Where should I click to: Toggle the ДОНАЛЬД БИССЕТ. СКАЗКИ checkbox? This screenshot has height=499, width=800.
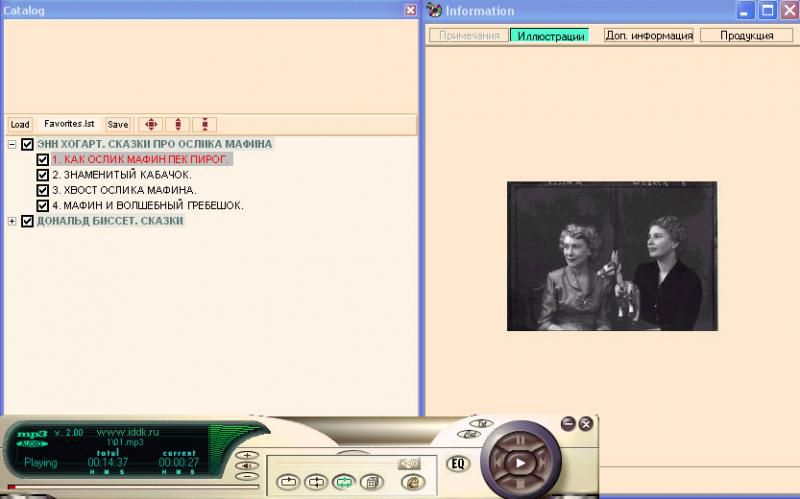tap(27, 221)
